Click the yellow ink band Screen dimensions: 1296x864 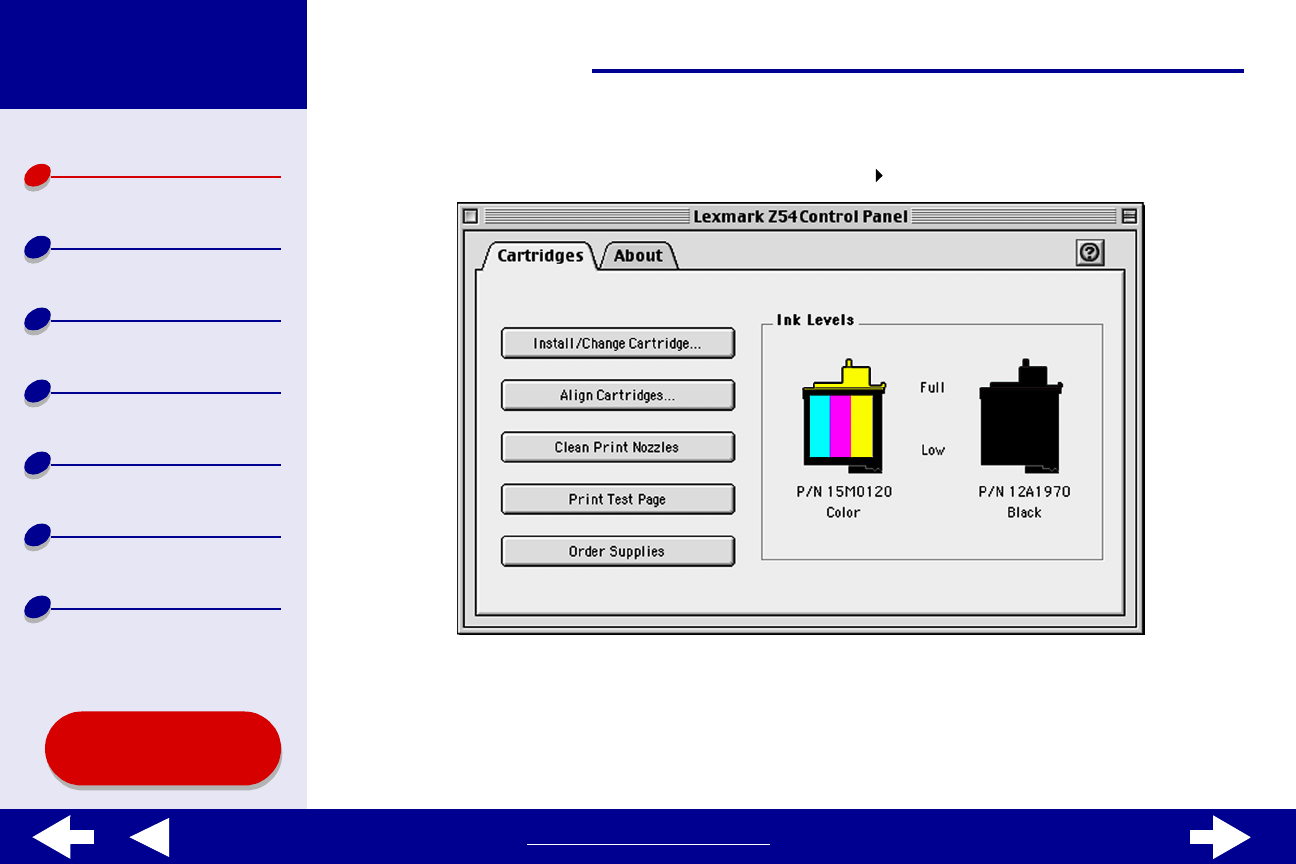click(x=862, y=425)
